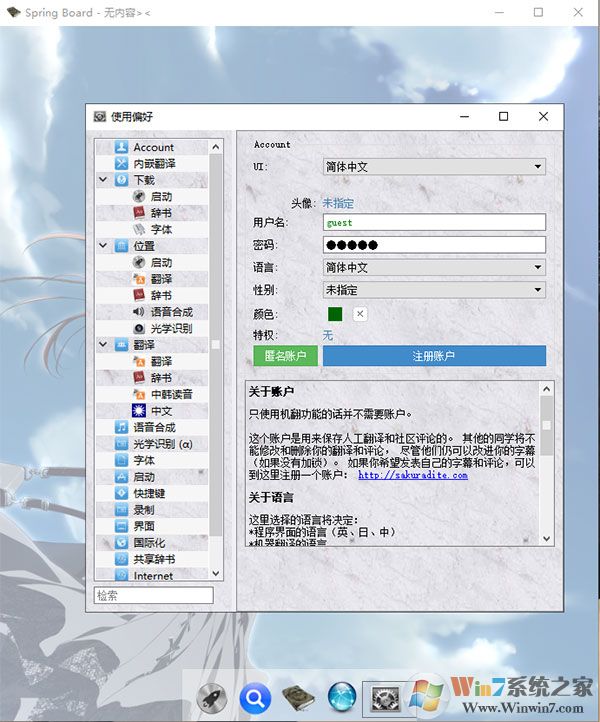Open the 性别 dropdown
The width and height of the screenshot is (600, 722).
tap(434, 290)
